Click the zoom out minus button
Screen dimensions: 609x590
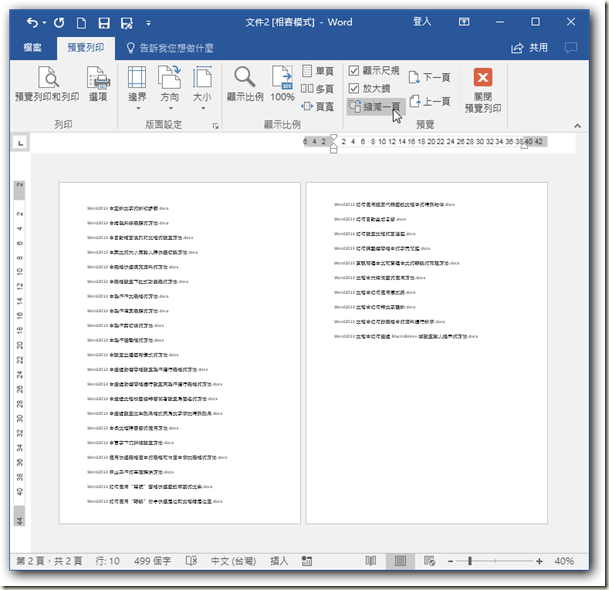pyautogui.click(x=451, y=561)
